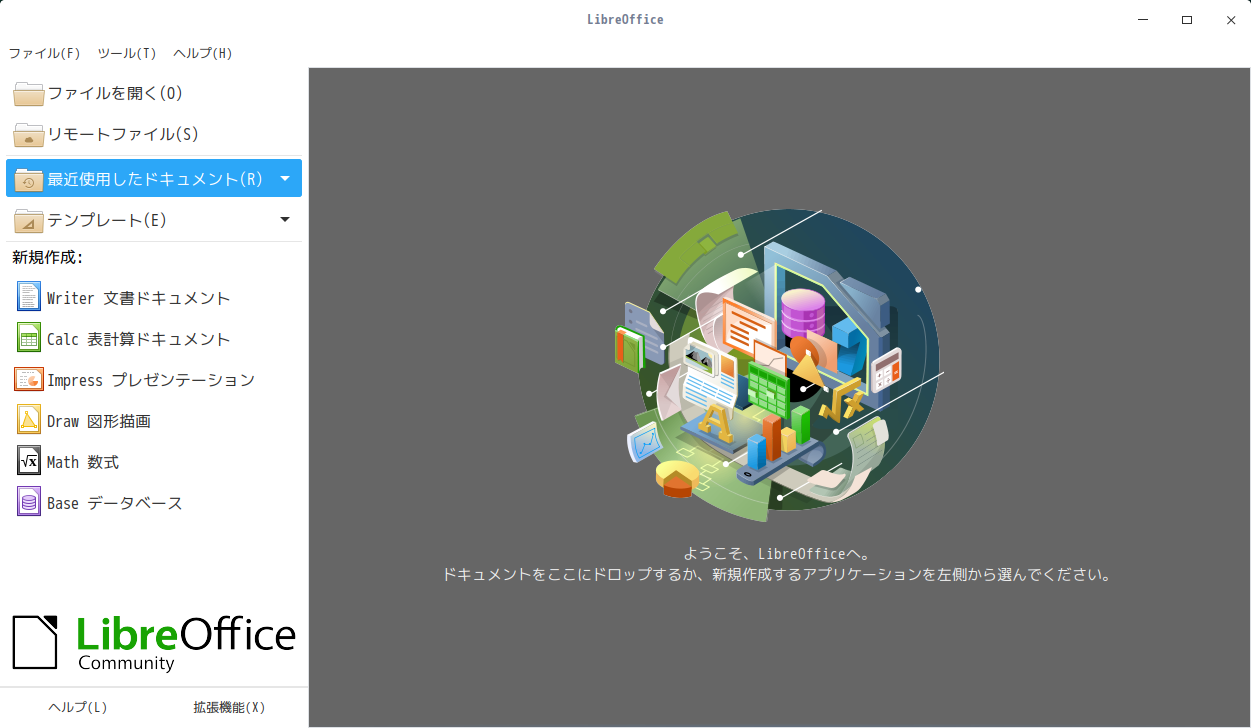The height and width of the screenshot is (728, 1251).
Task: Minimize the LibreOffice window
Action: [x=1143, y=19]
